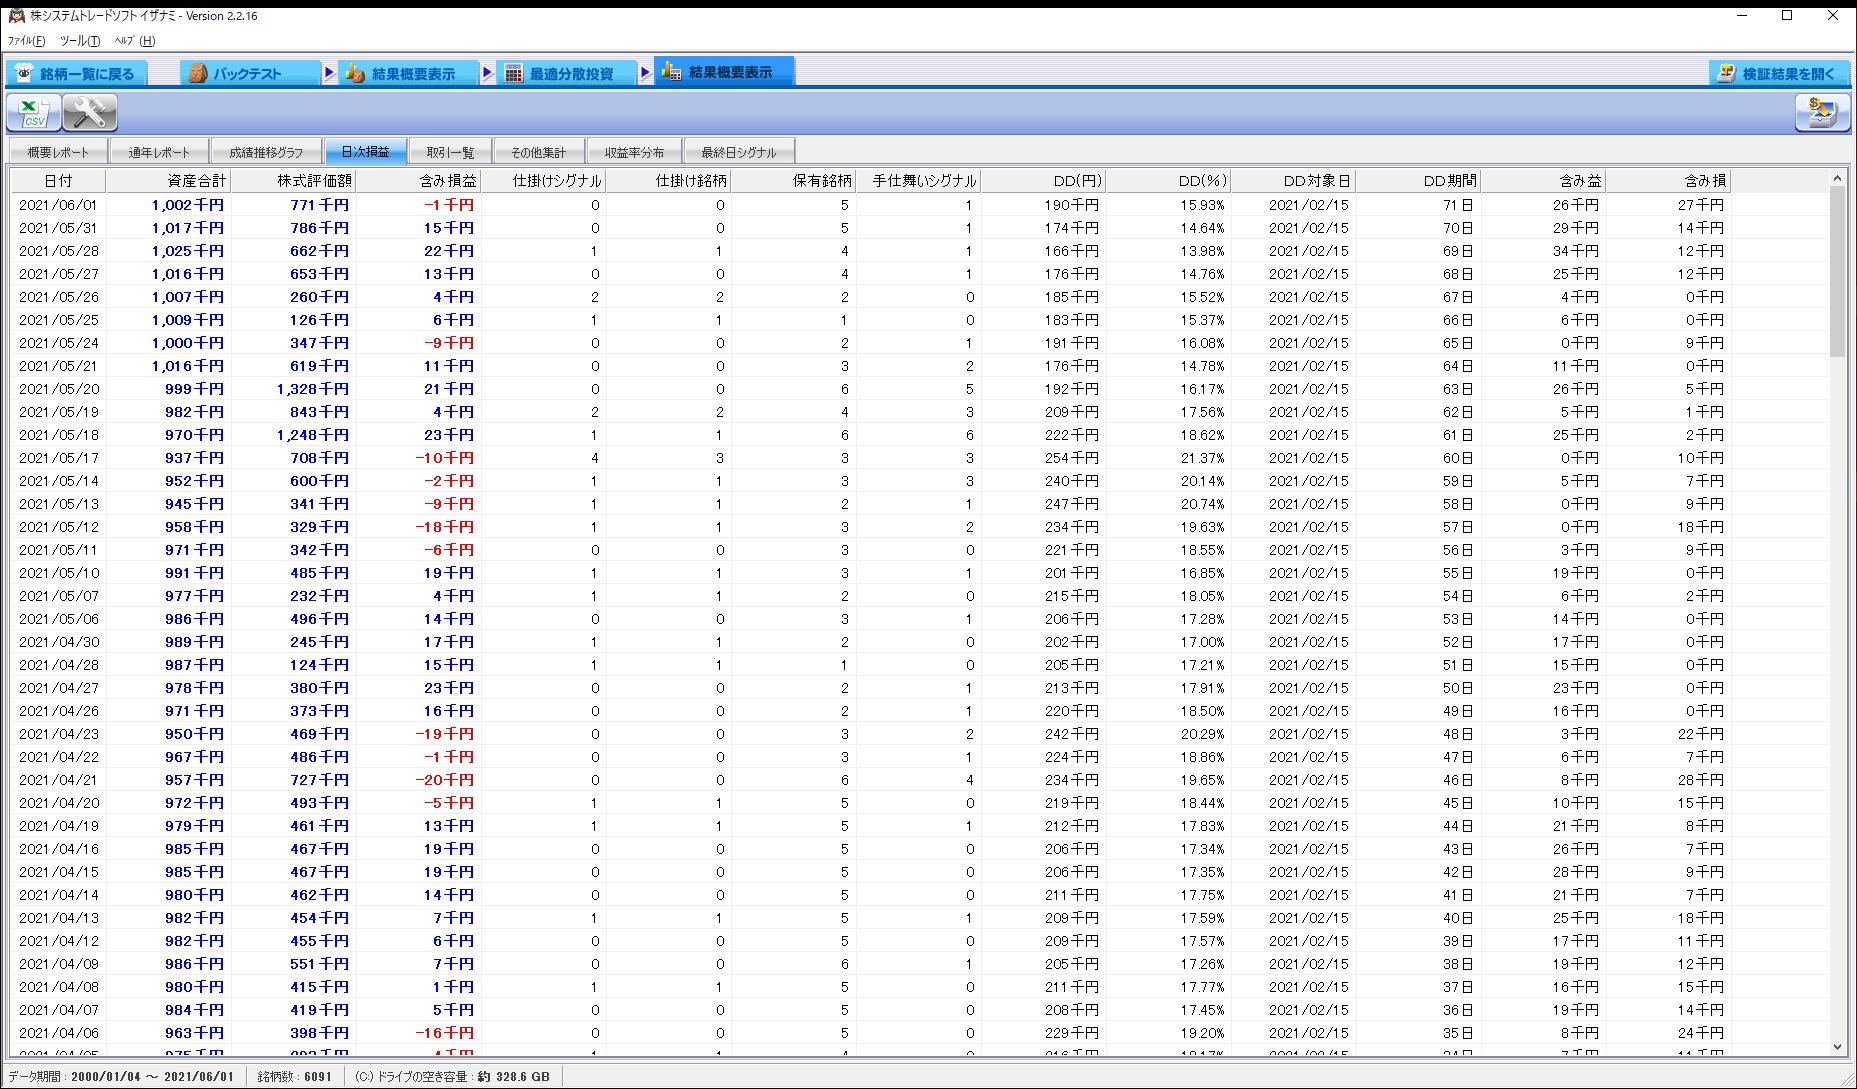Viewport: 1857px width, 1089px height.
Task: Click the 日付 column header
Action: pyautogui.click(x=58, y=181)
